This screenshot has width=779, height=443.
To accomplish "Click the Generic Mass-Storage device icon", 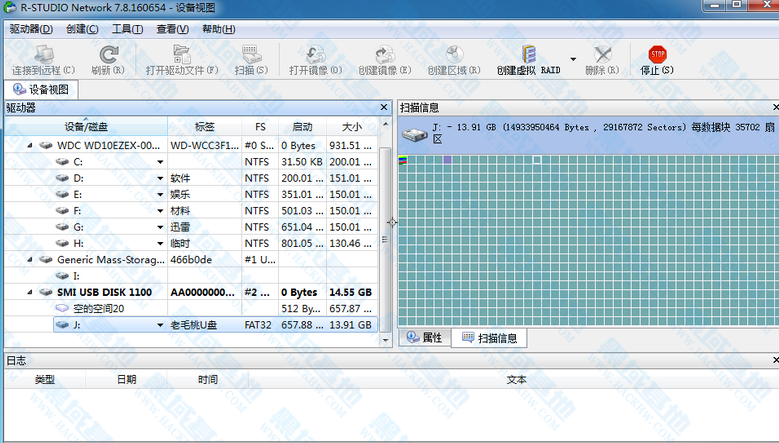I will pyautogui.click(x=46, y=259).
